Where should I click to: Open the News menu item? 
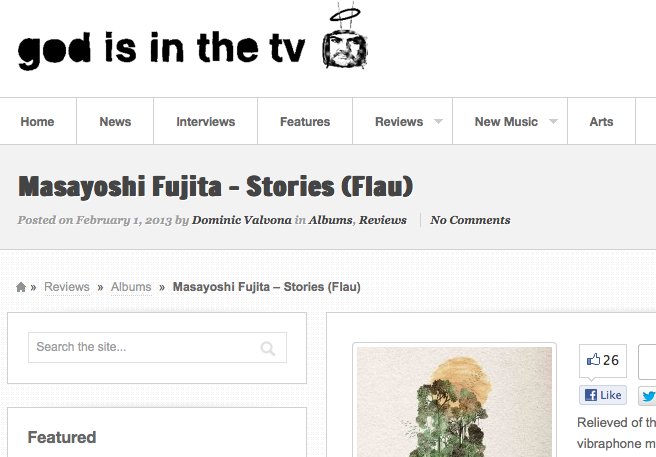click(x=115, y=122)
